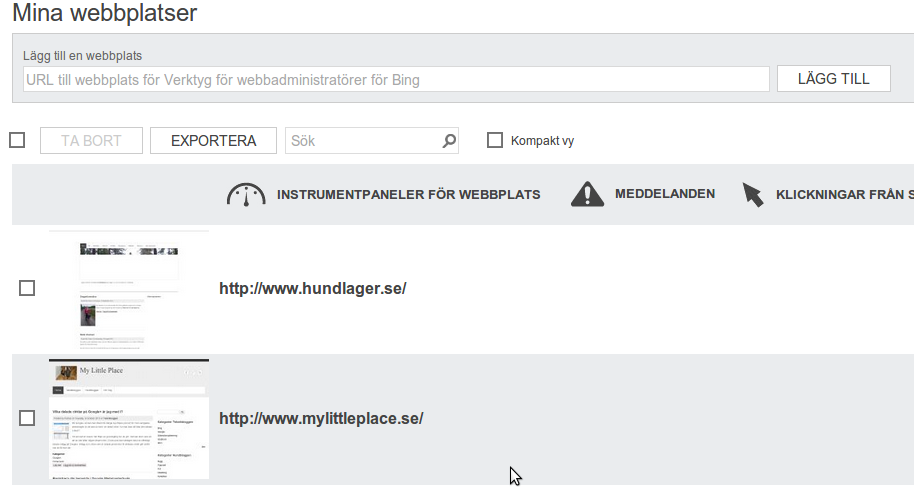Image resolution: width=914 pixels, height=493 pixels.
Task: Click the Meddelanden column header
Action: tap(664, 194)
